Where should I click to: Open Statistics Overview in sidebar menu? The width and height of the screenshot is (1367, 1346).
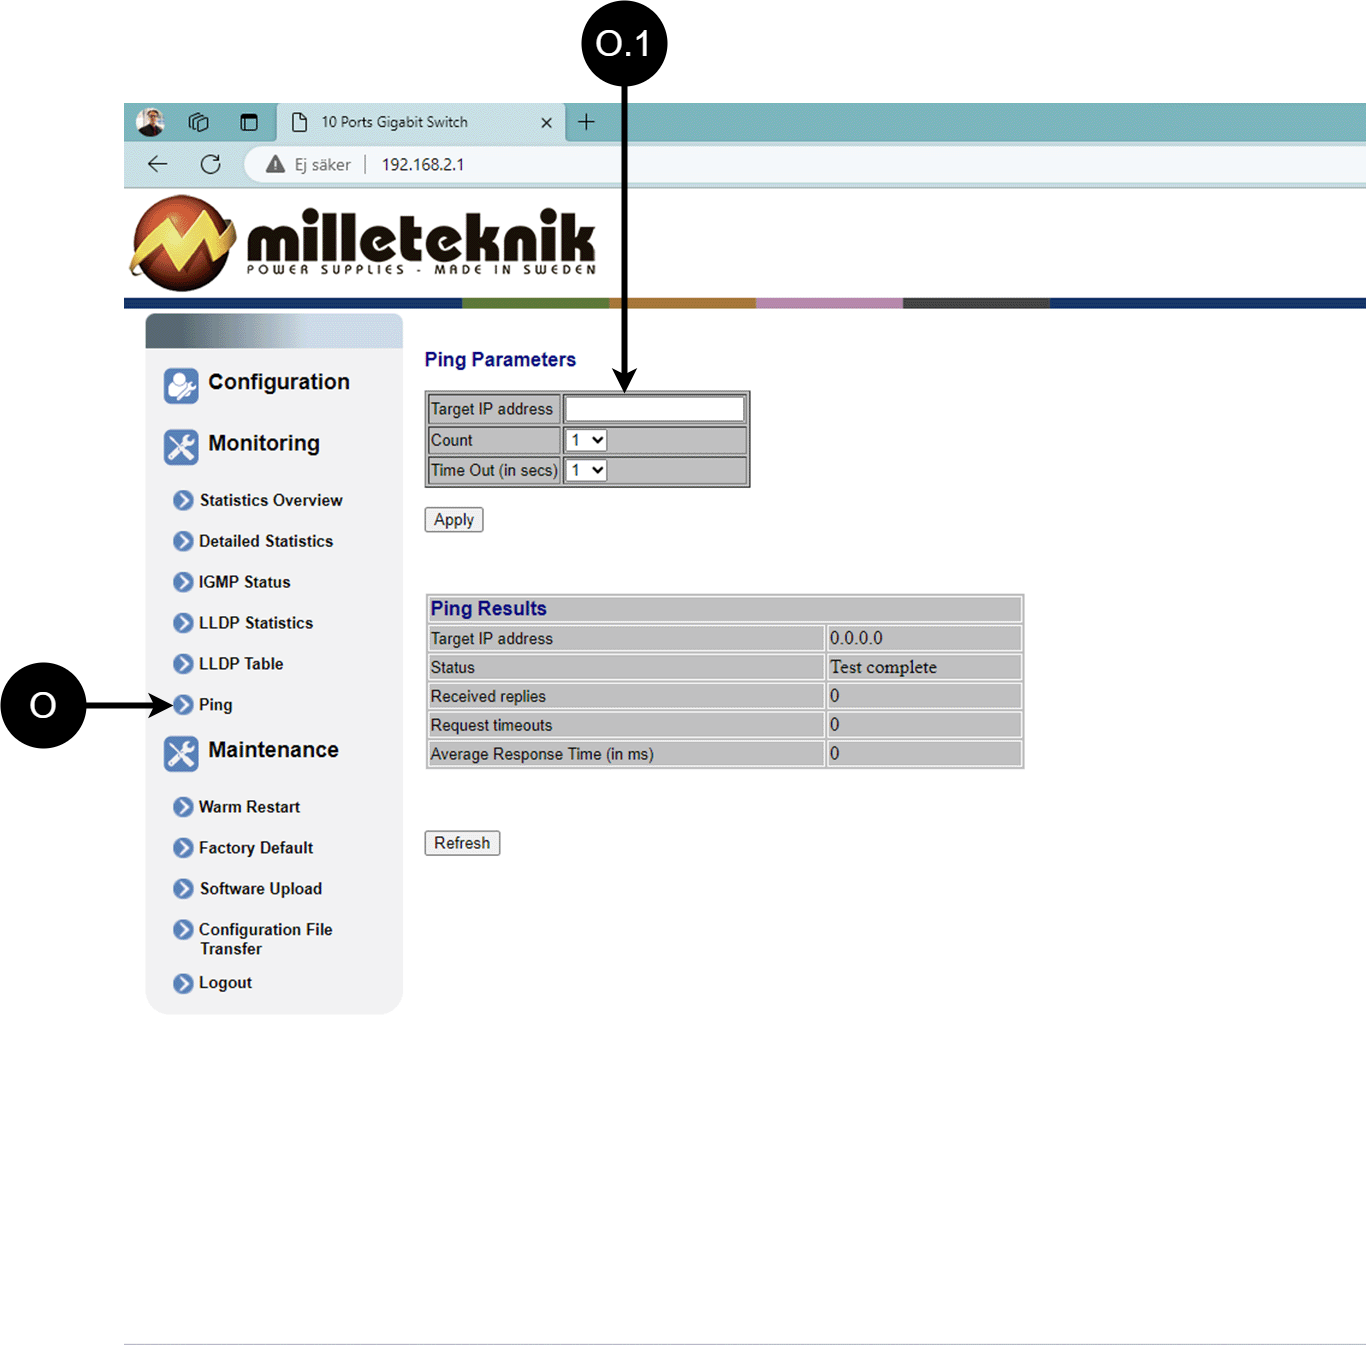click(270, 500)
